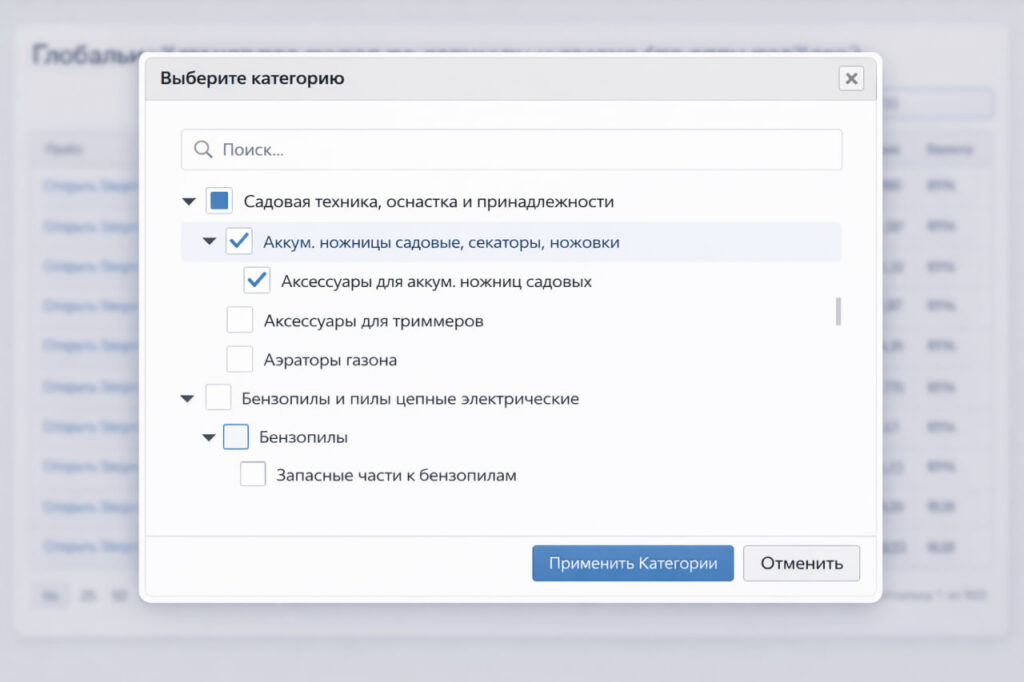Uncheck Аксессуары для аккум. ножниц садовых
This screenshot has height=682, width=1024.
pos(257,281)
